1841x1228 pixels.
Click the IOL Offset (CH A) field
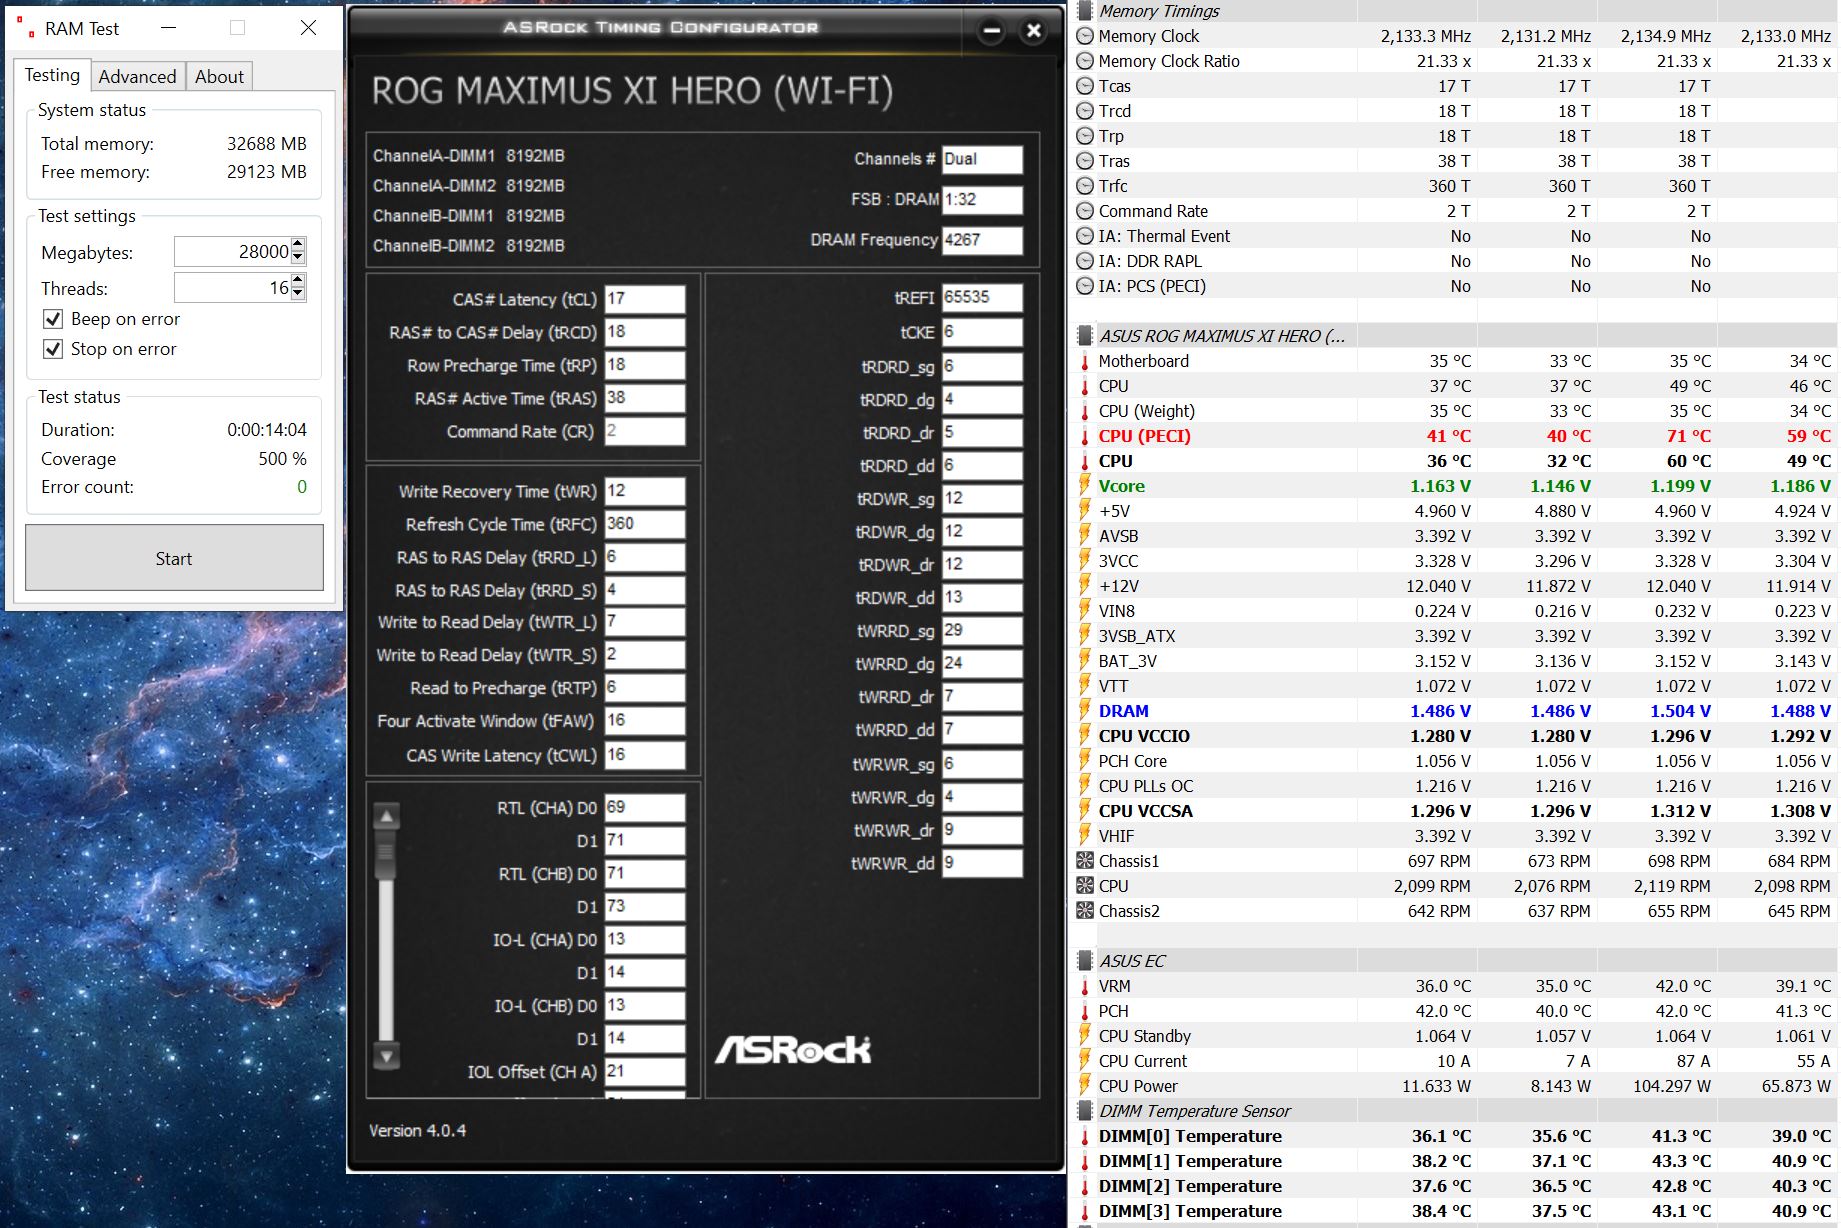(645, 1072)
